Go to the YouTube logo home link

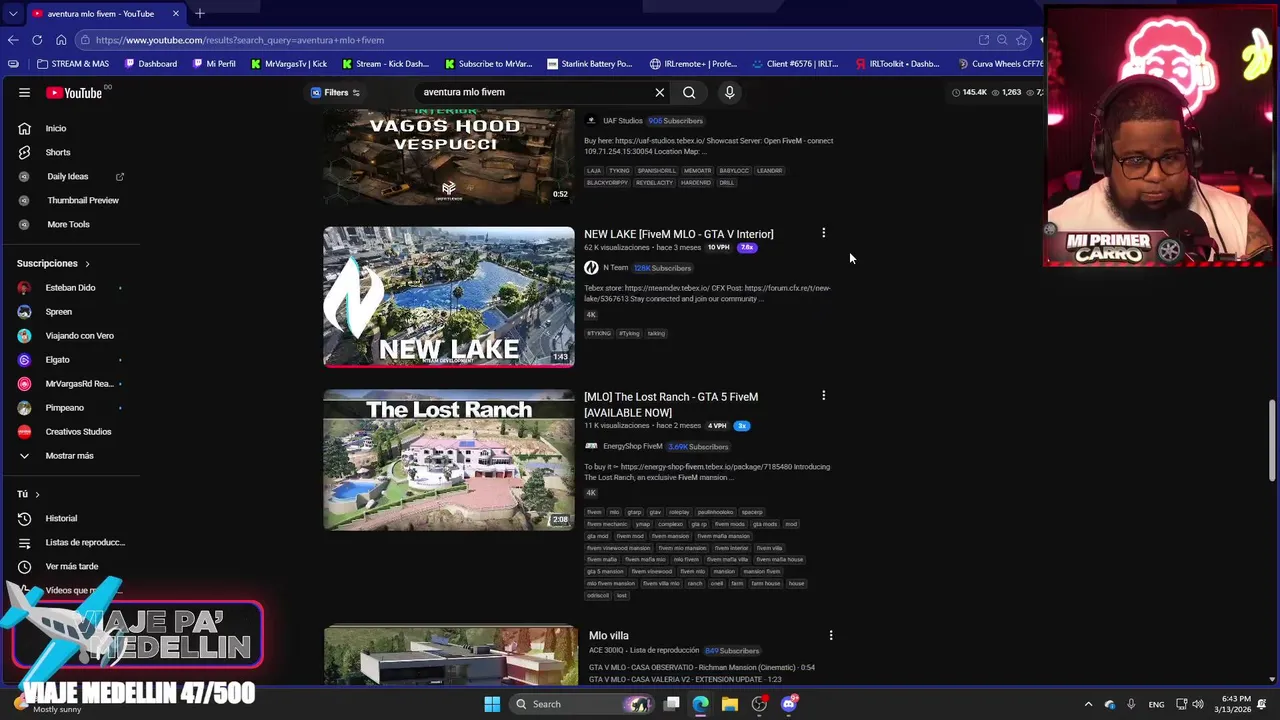click(x=74, y=92)
